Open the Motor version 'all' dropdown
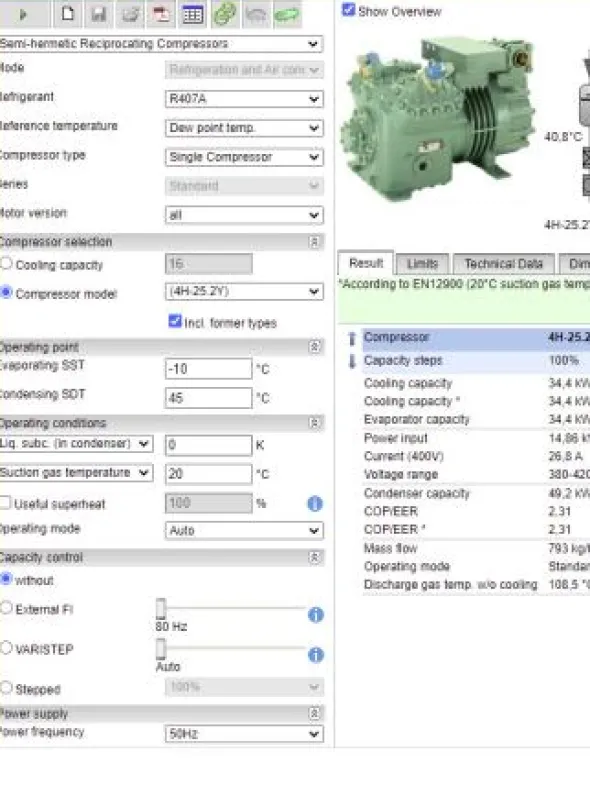 pos(244,215)
